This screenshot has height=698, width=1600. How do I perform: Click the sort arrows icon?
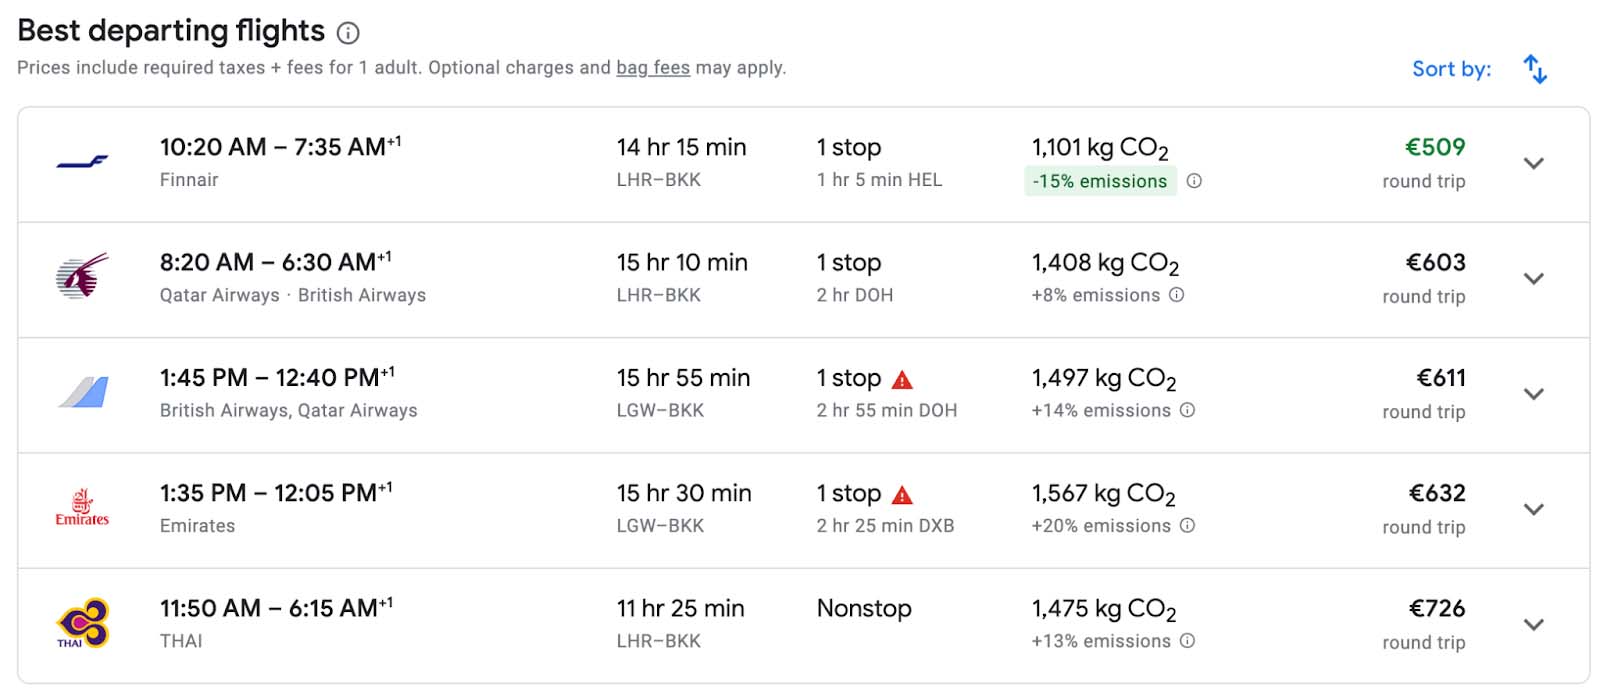pyautogui.click(x=1534, y=69)
